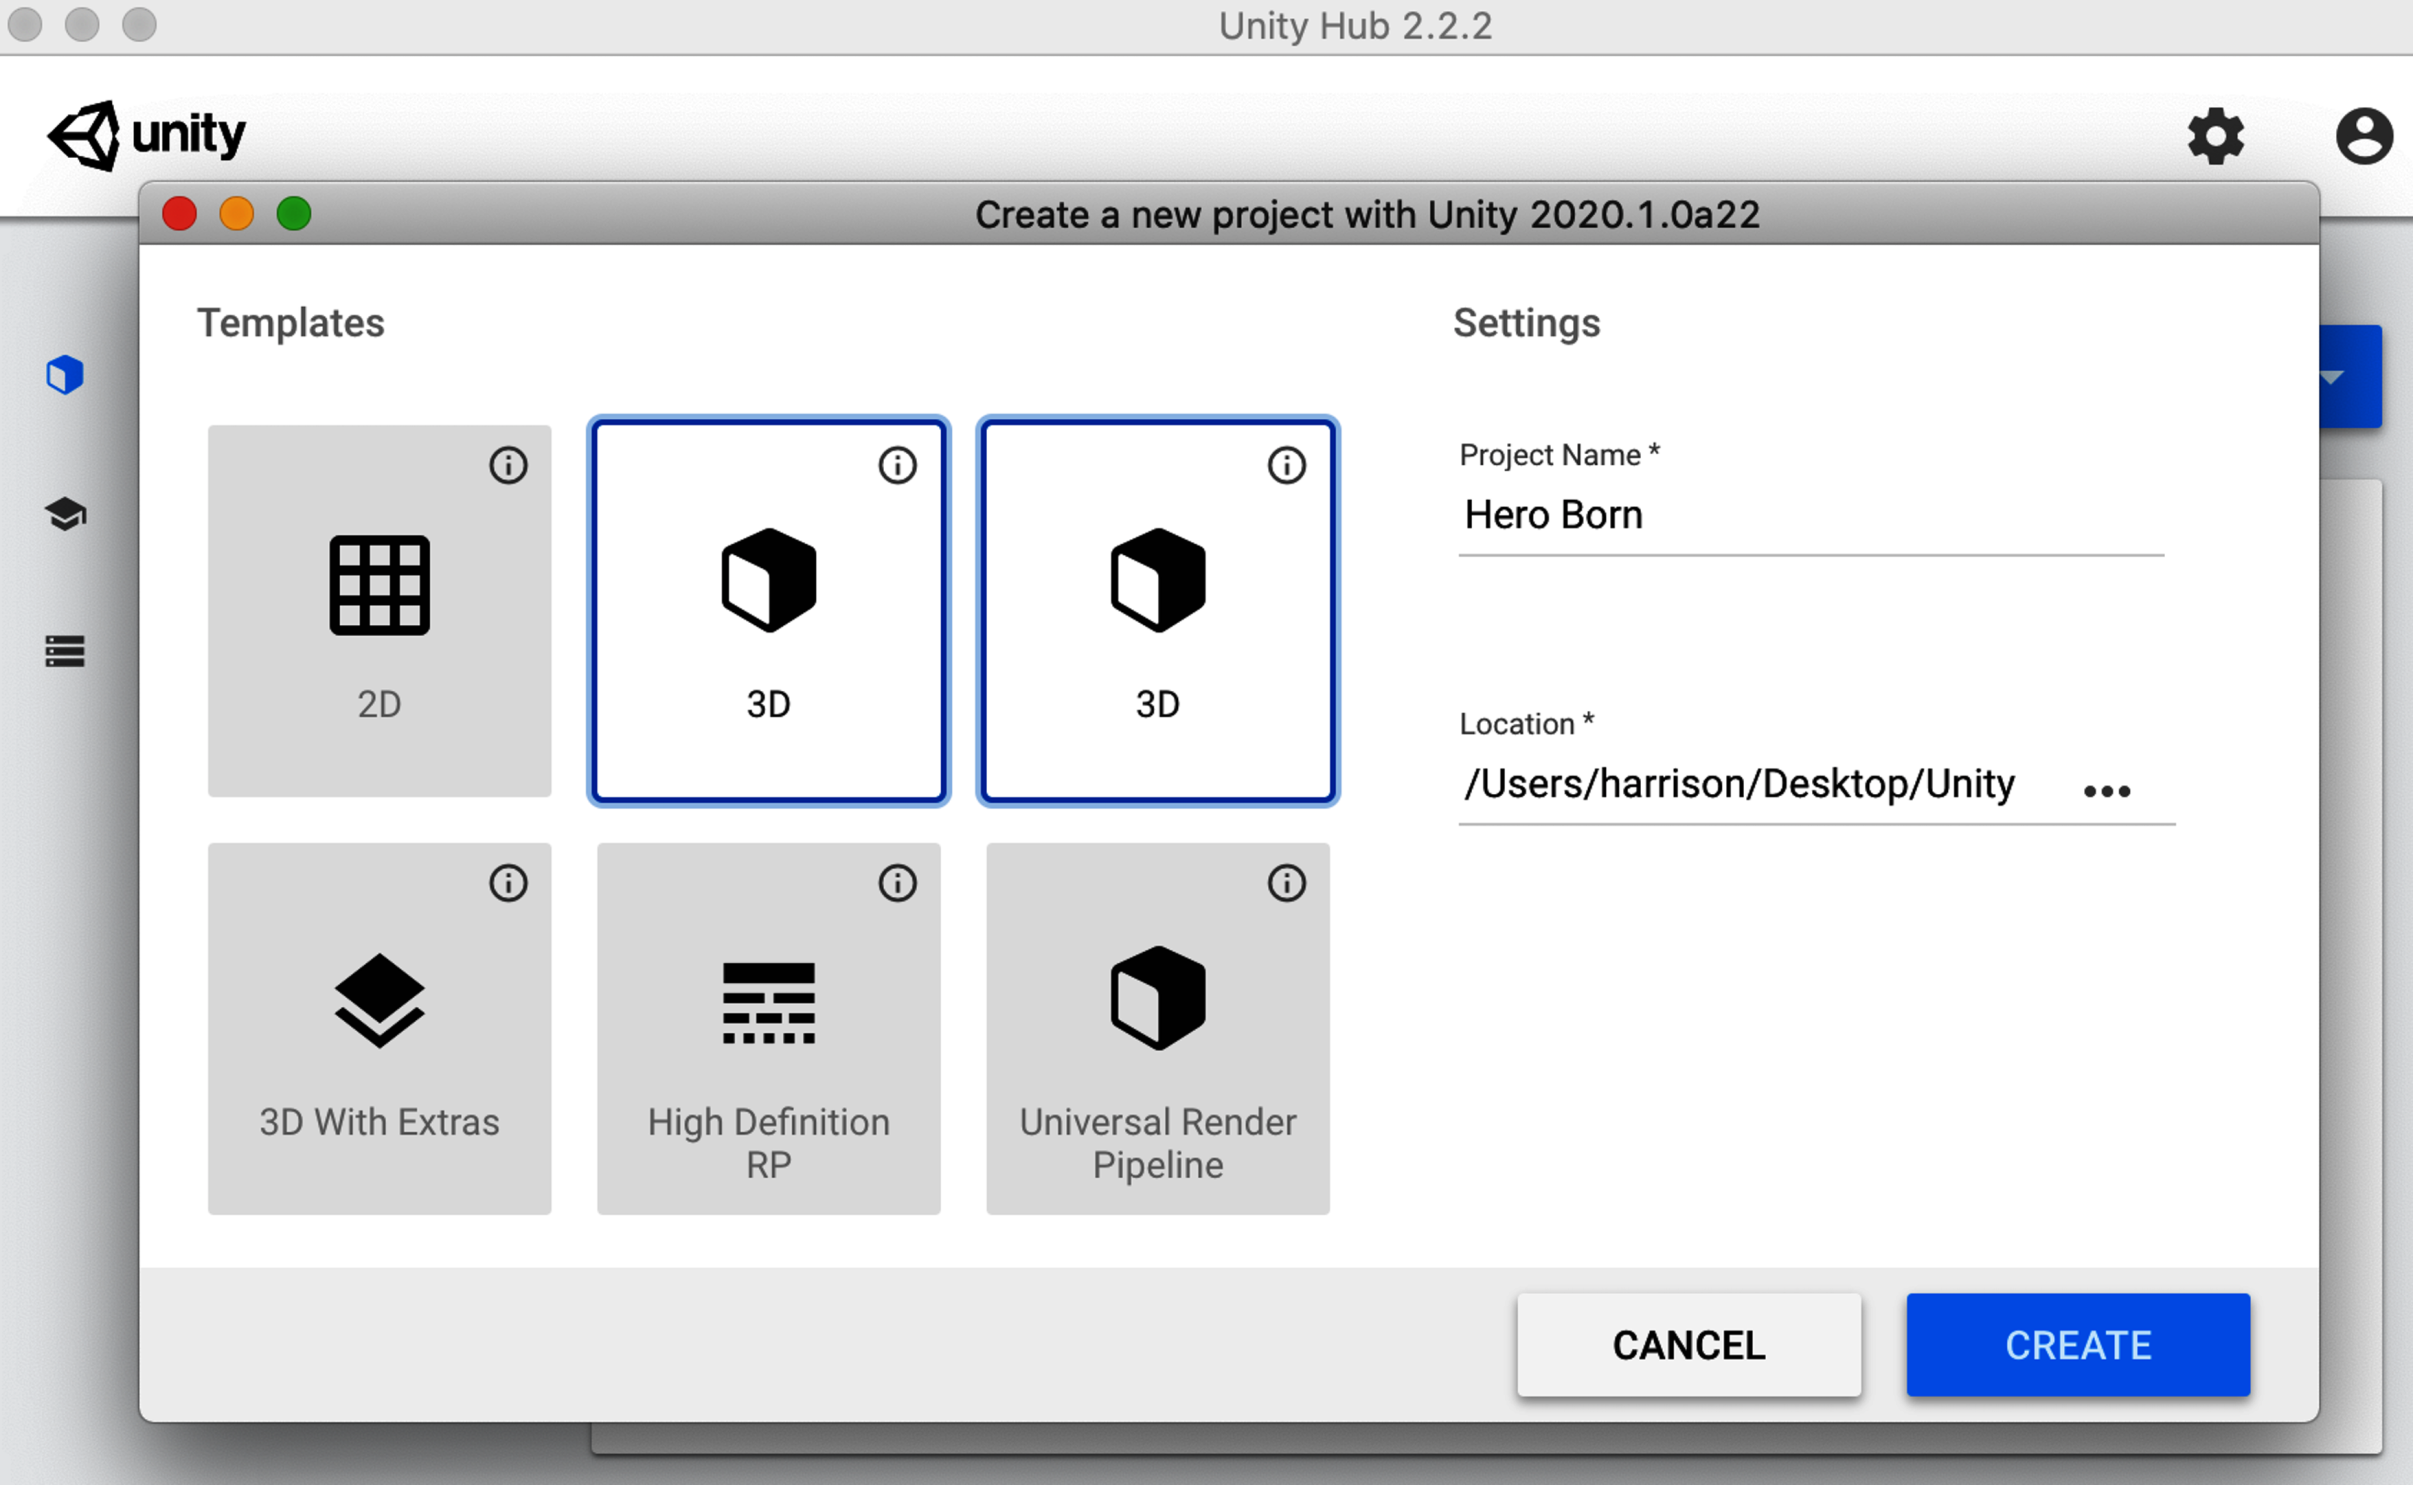Browse location with the three-dots button
Viewport: 2413px width, 1485px height.
tap(2106, 791)
